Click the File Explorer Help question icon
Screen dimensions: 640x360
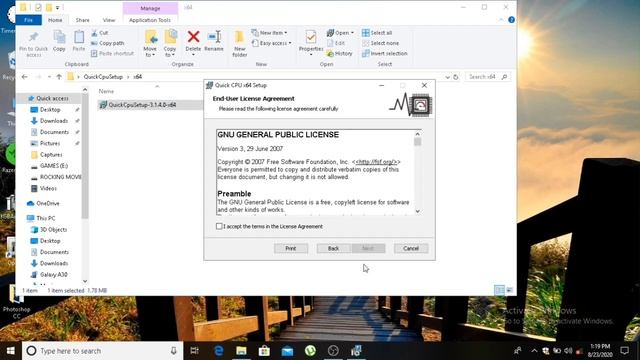point(511,20)
